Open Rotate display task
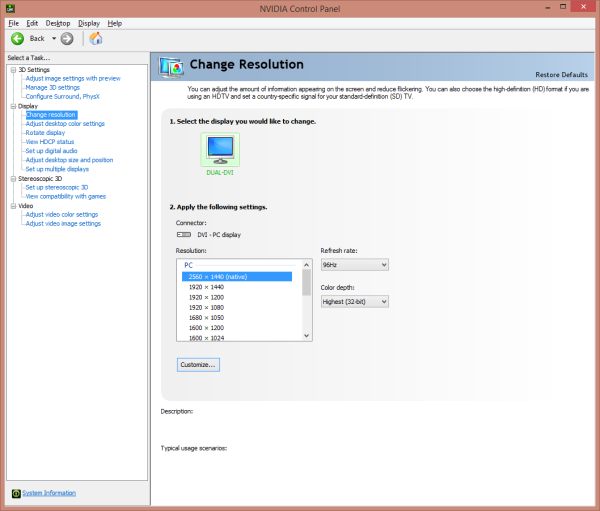The image size is (600, 511). coord(45,133)
